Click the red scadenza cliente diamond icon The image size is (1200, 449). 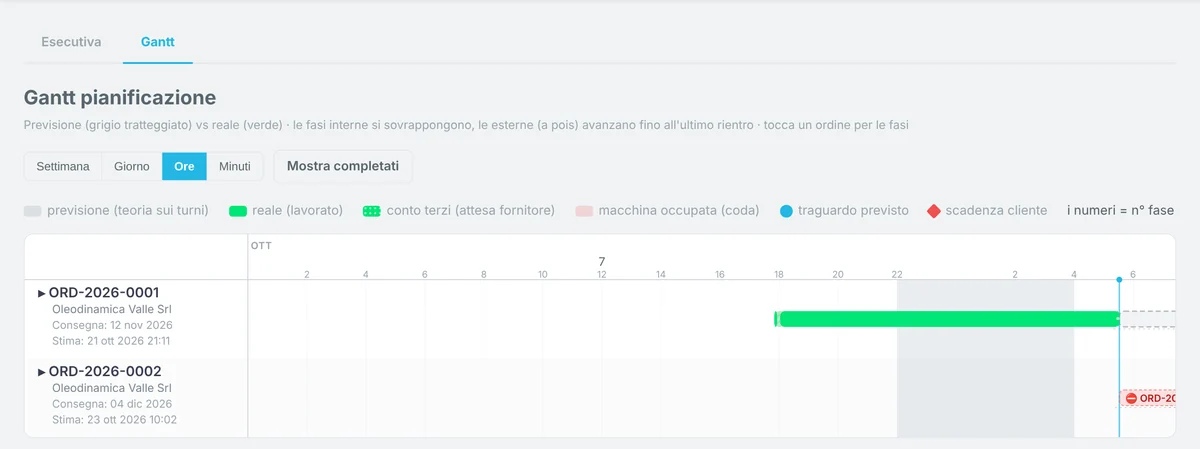tap(934, 211)
